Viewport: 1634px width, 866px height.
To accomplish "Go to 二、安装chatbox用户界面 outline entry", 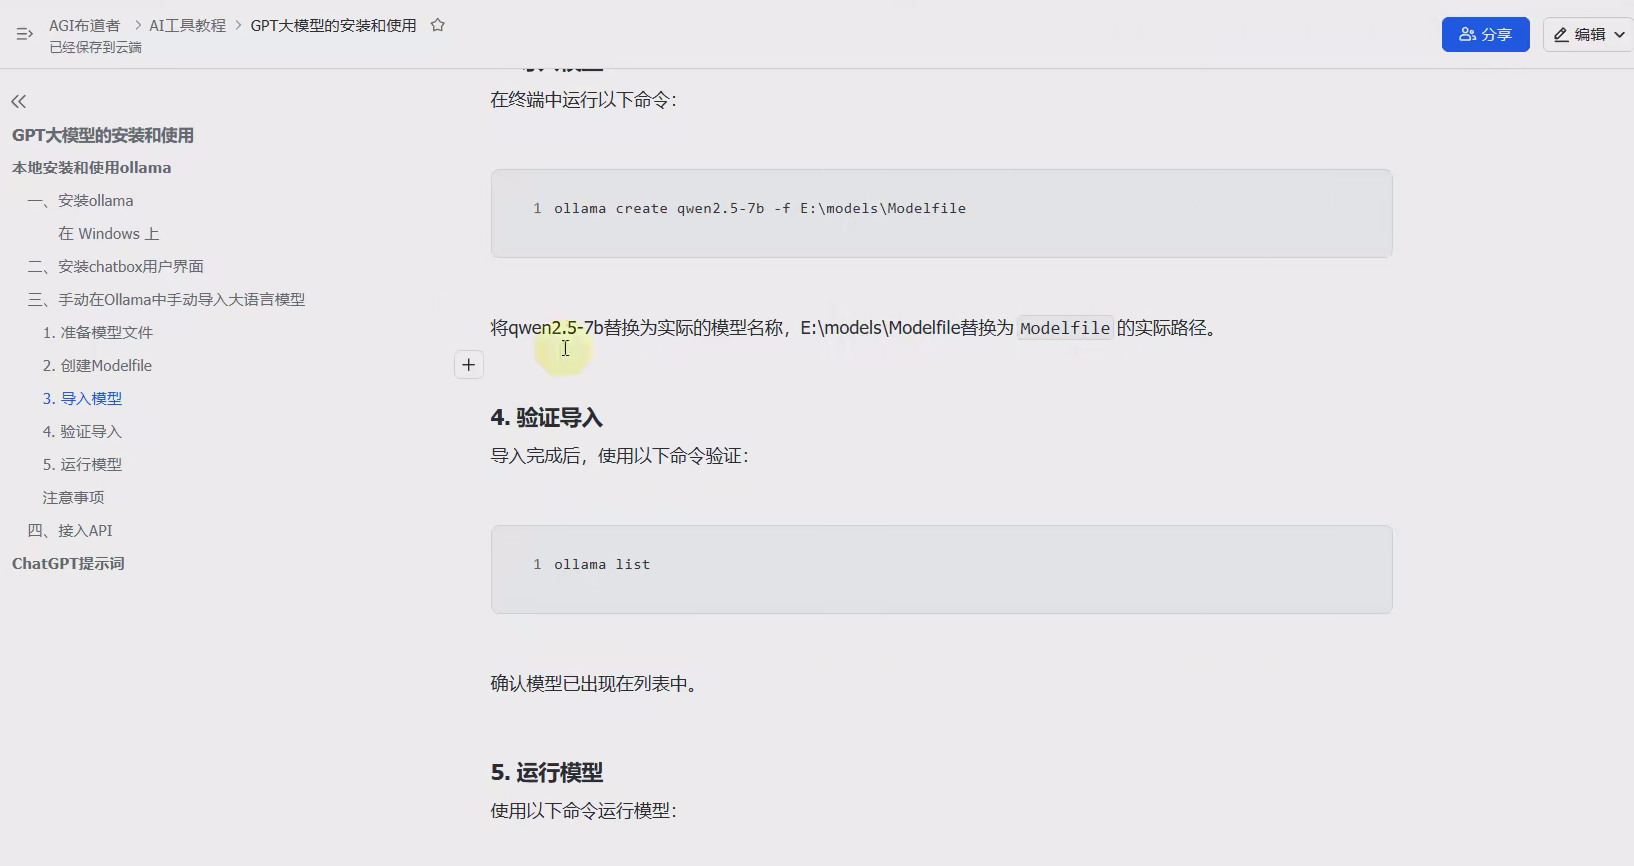I will click(116, 267).
